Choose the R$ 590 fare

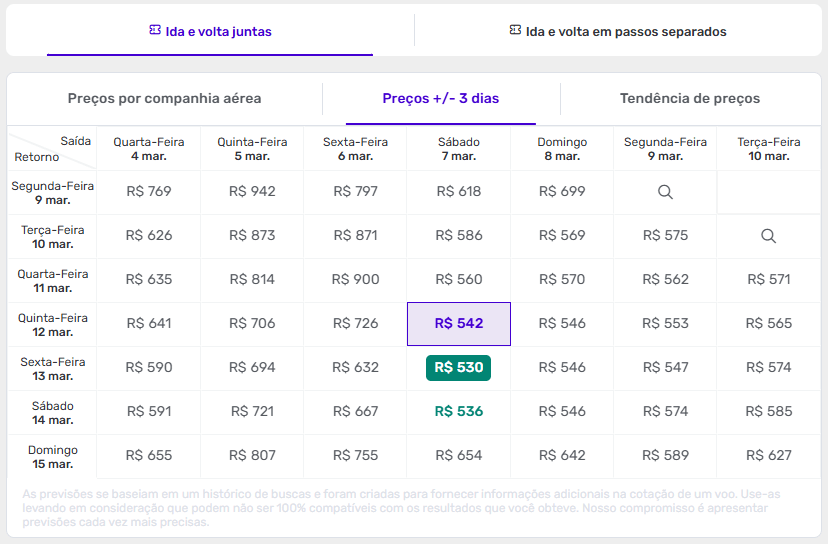pos(149,367)
